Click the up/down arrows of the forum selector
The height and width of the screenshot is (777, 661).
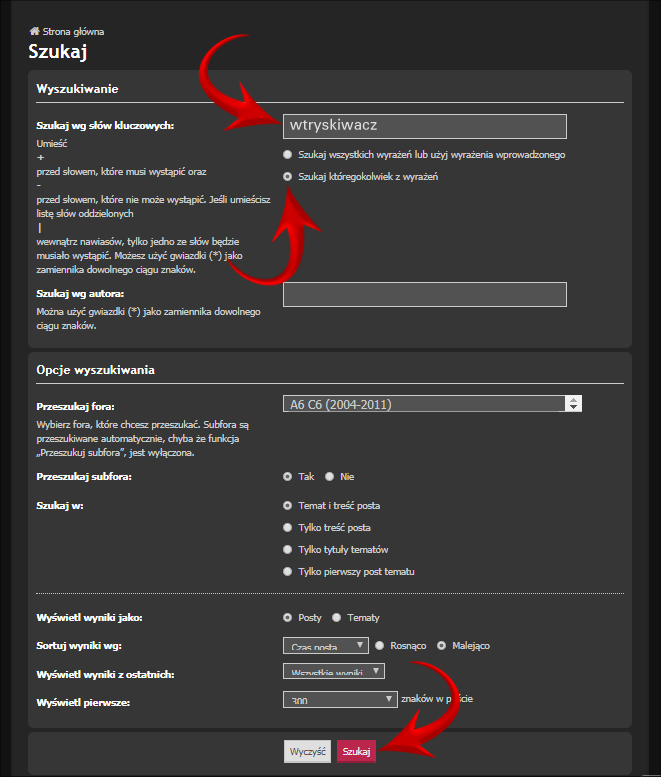(573, 404)
